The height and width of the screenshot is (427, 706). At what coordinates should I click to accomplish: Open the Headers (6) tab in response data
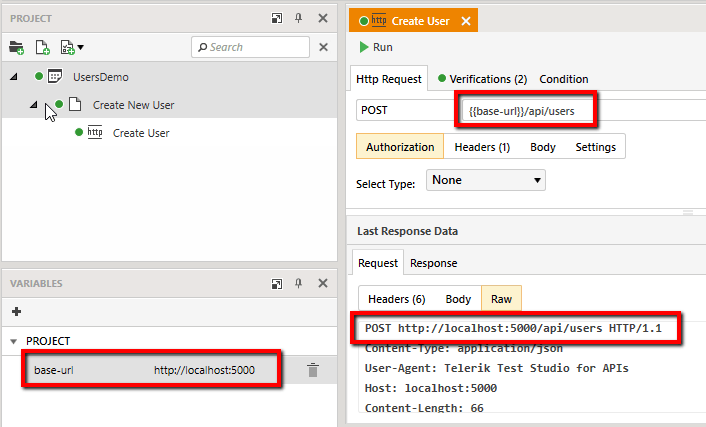pos(397,299)
